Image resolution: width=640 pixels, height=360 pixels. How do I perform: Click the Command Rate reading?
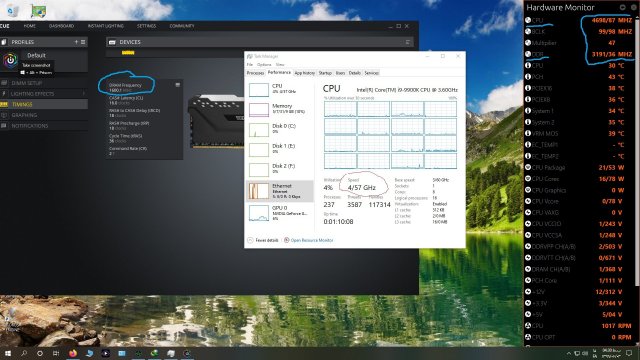point(128,151)
